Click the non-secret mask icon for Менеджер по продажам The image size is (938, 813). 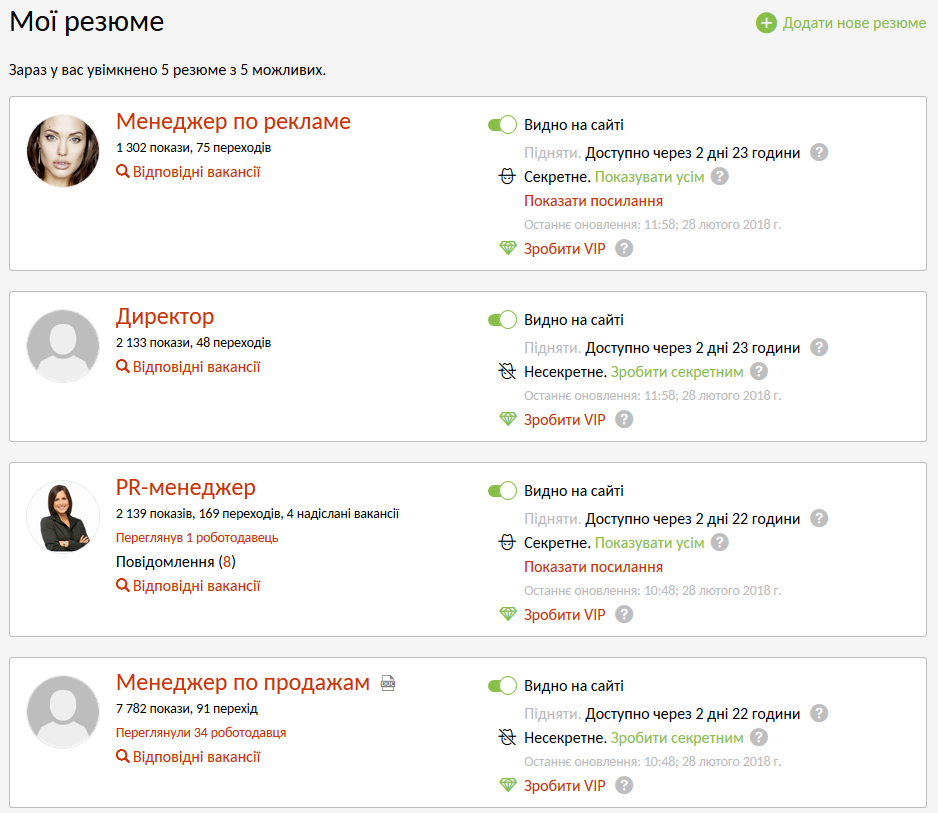pos(508,738)
